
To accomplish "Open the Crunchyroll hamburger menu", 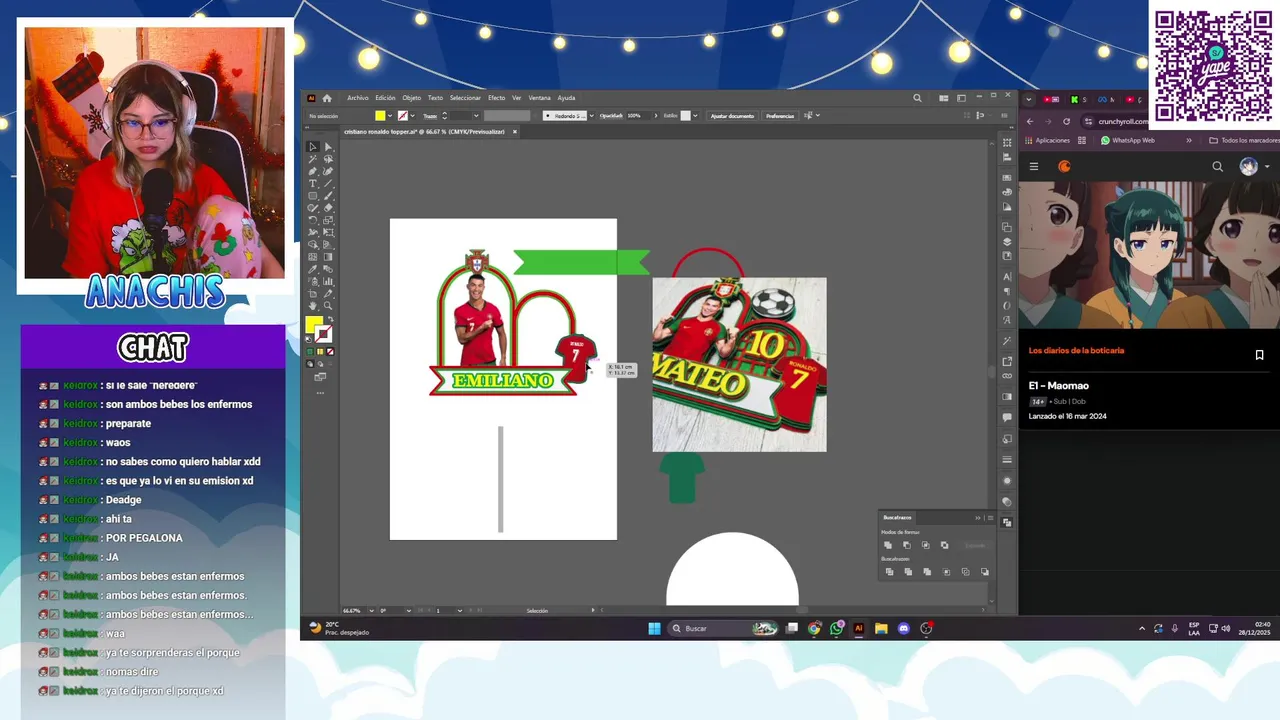I will [x=1034, y=166].
